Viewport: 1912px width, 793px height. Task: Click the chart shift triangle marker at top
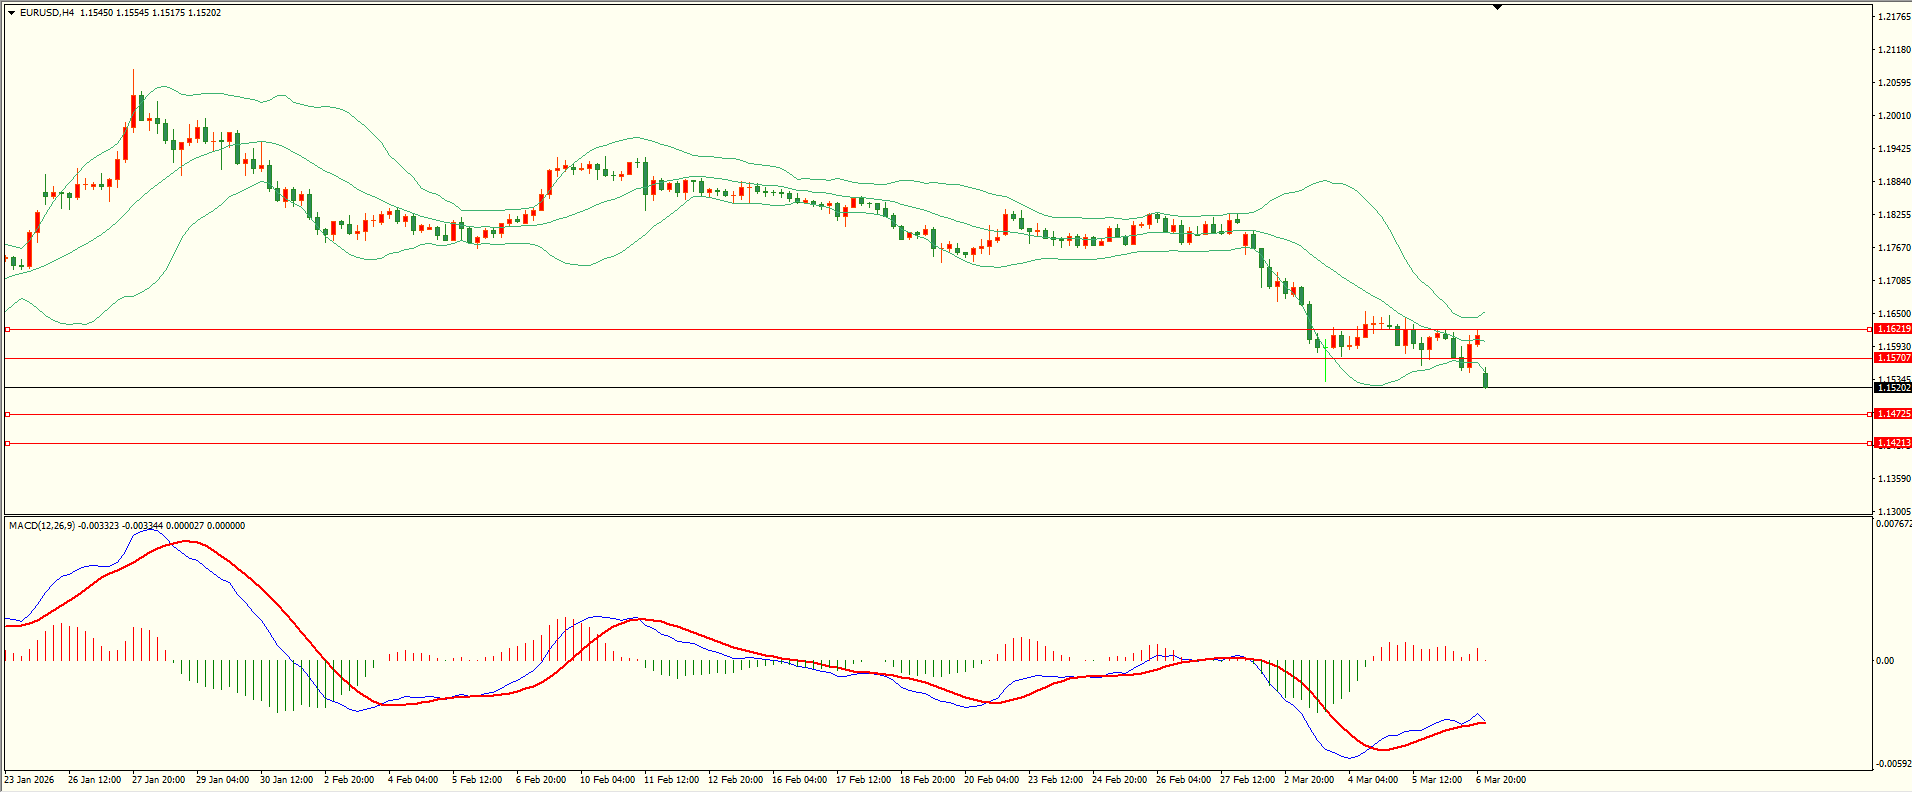pos(1497,7)
